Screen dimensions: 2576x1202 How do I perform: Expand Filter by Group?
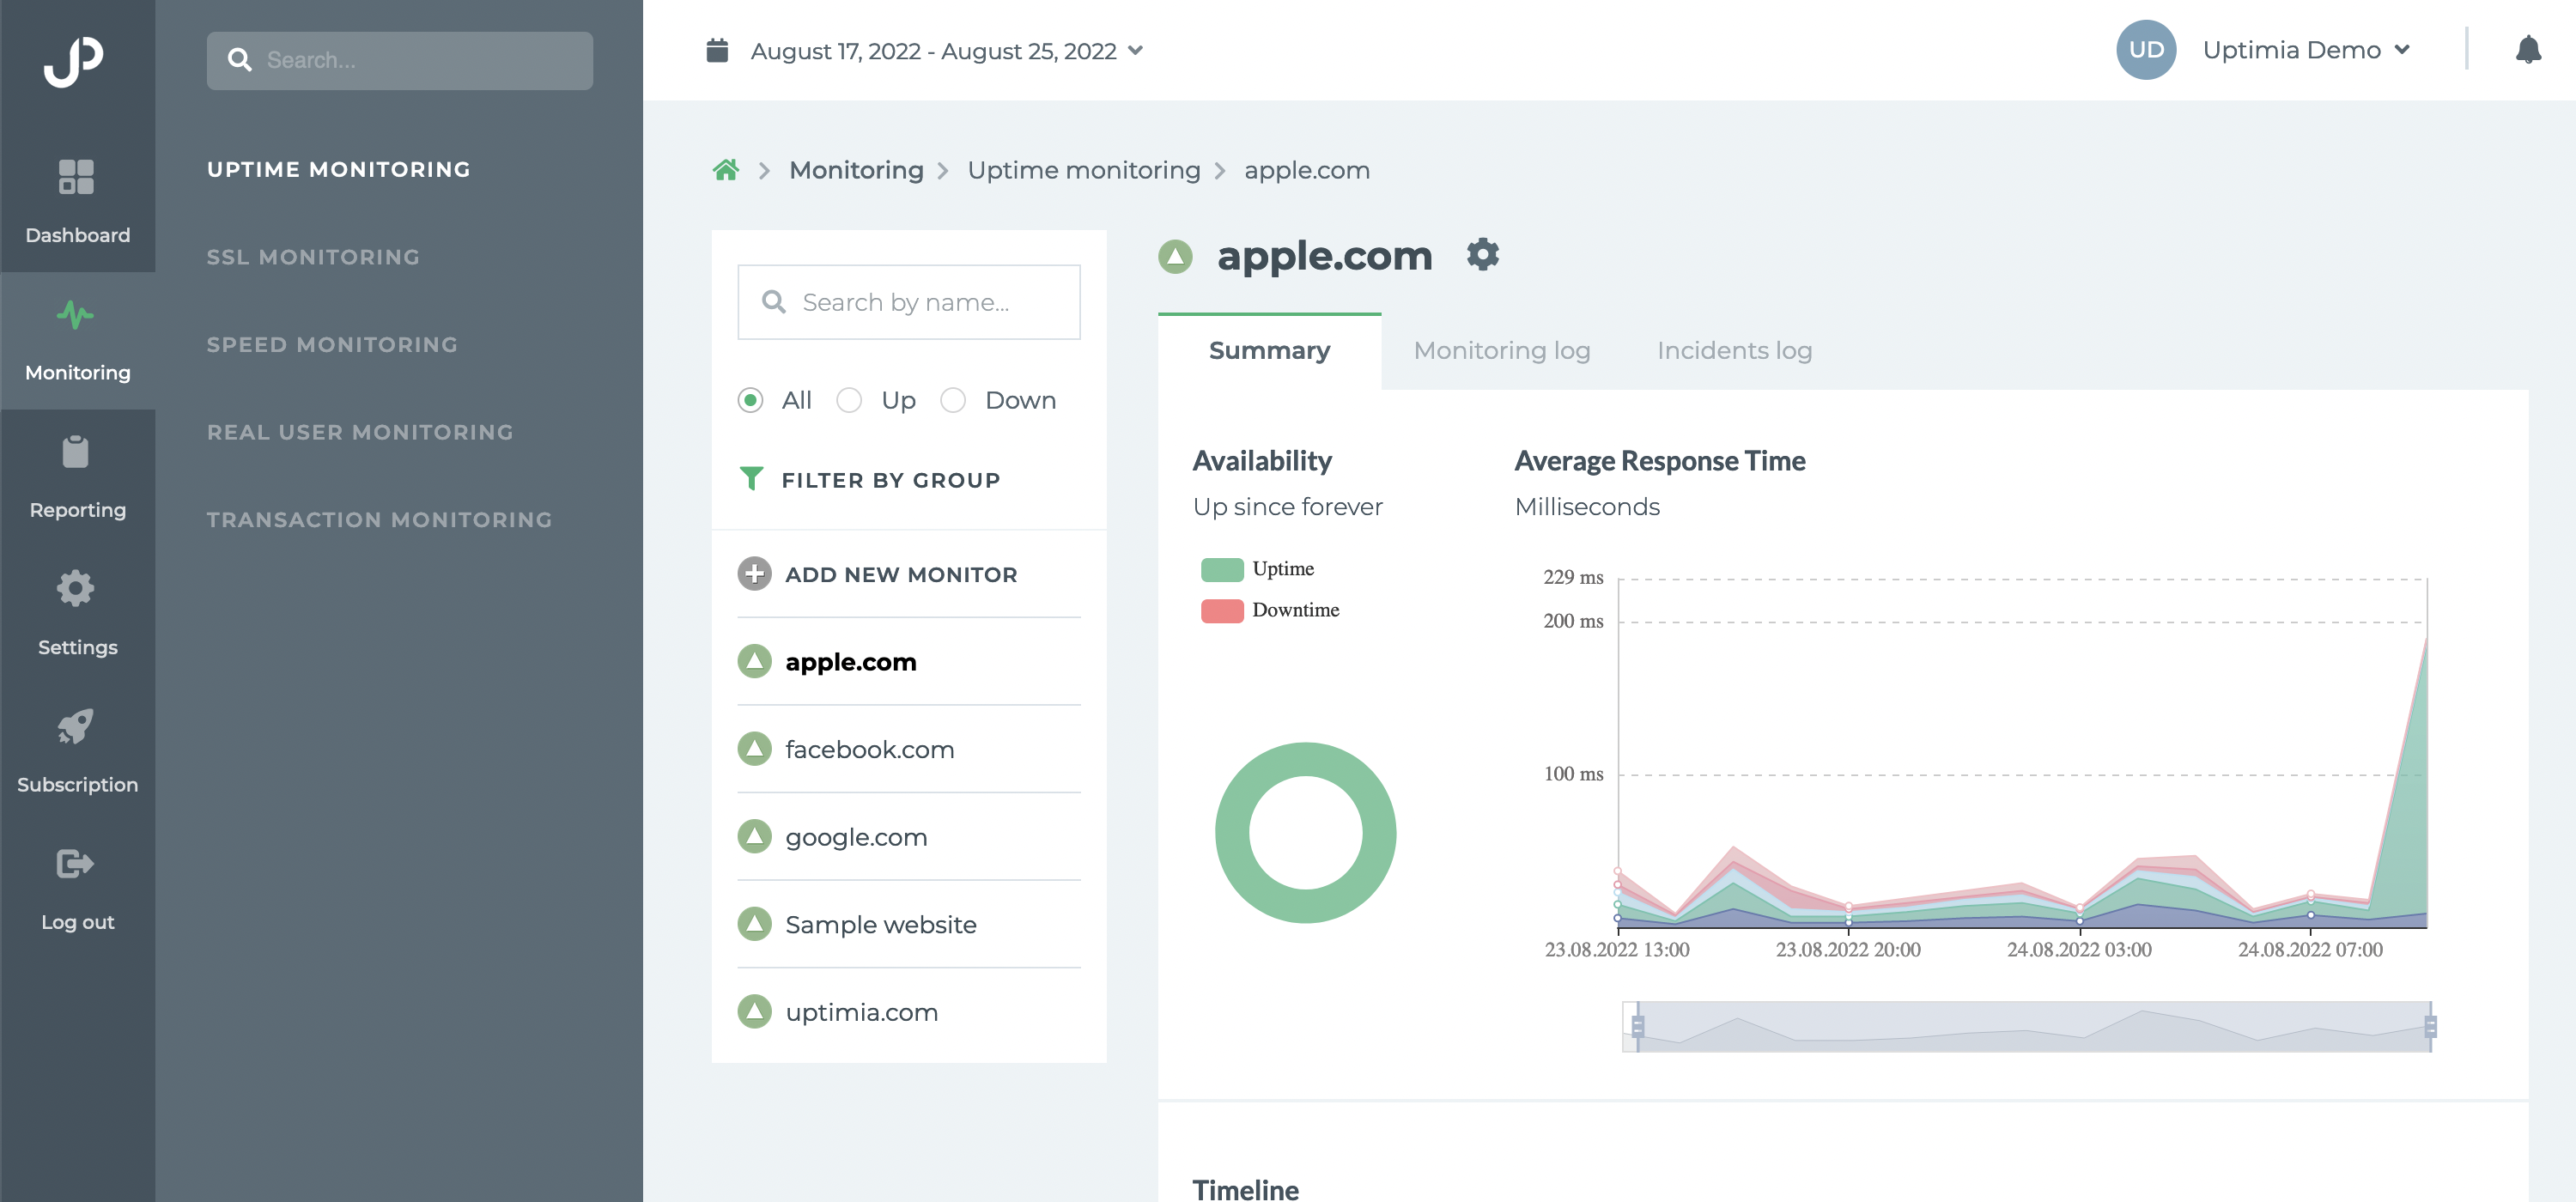coord(869,480)
